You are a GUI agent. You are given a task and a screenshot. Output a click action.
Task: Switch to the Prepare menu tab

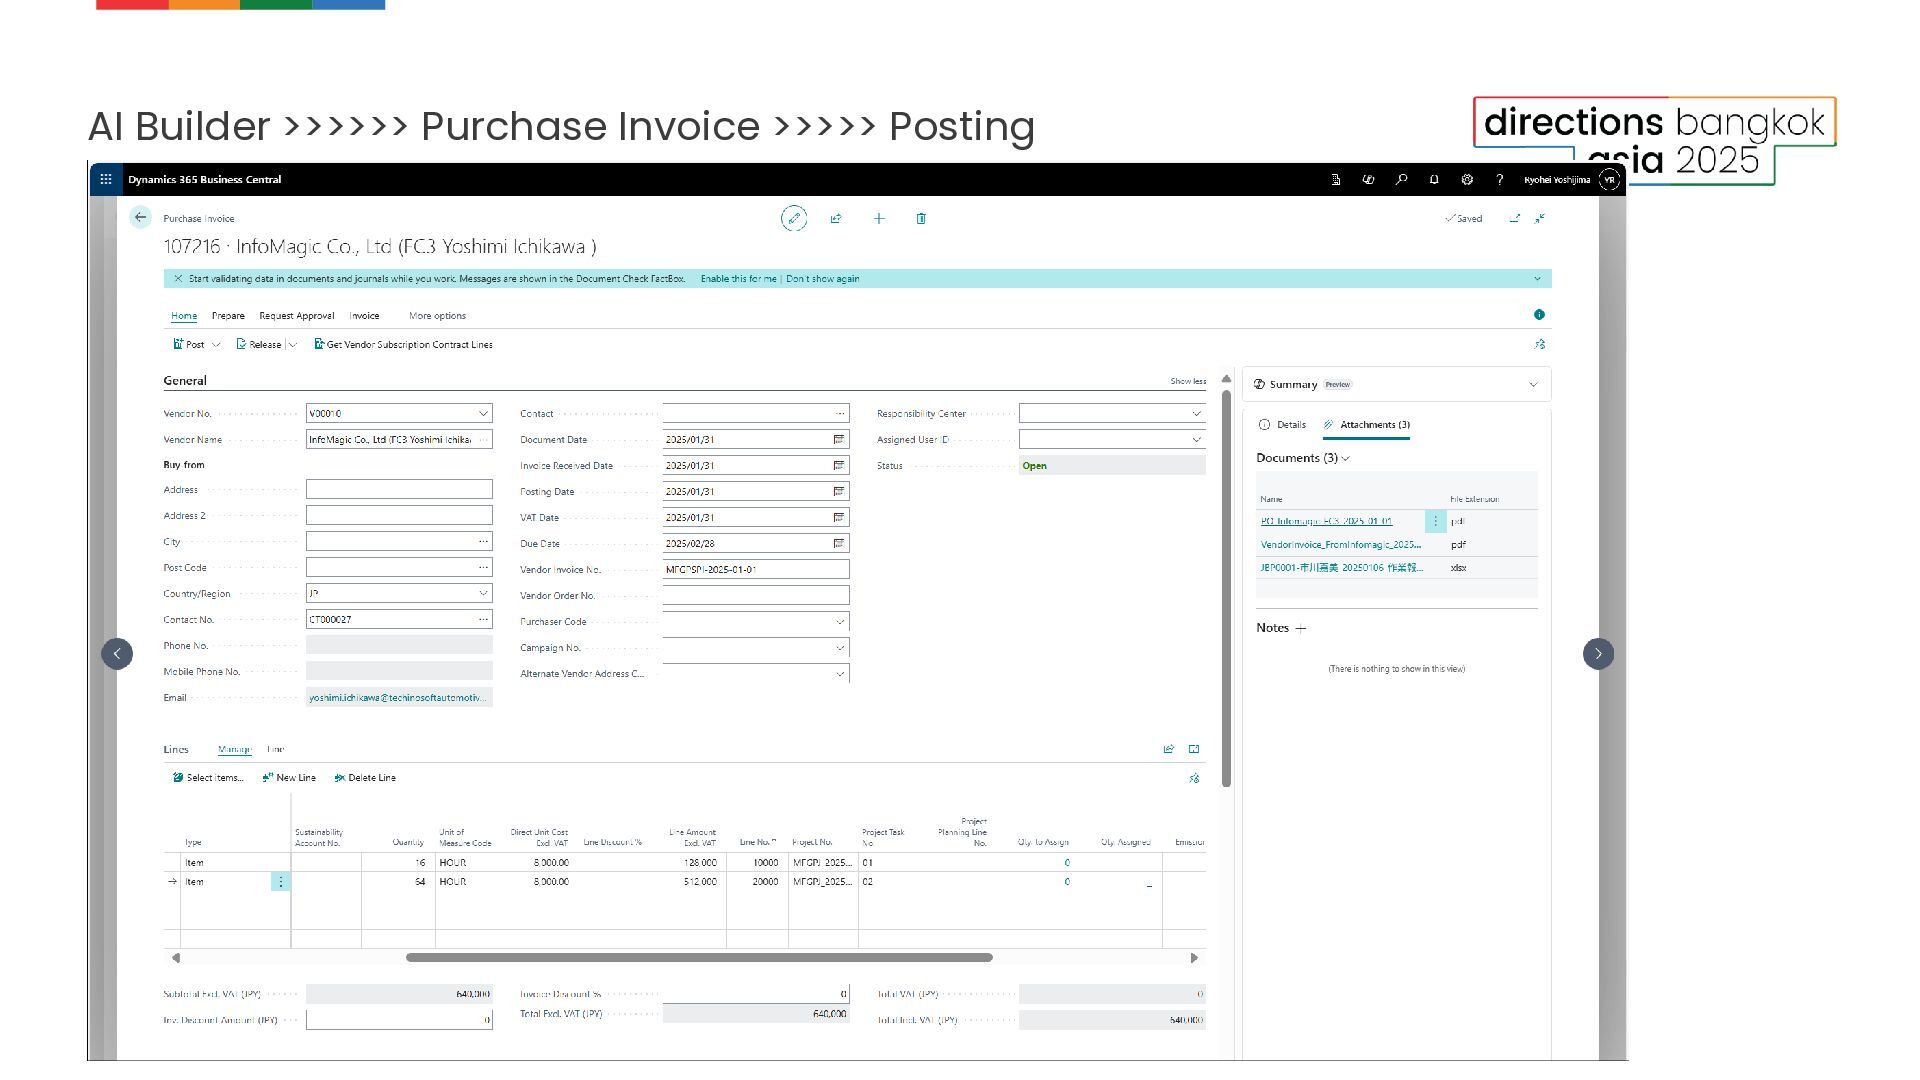[x=228, y=316]
